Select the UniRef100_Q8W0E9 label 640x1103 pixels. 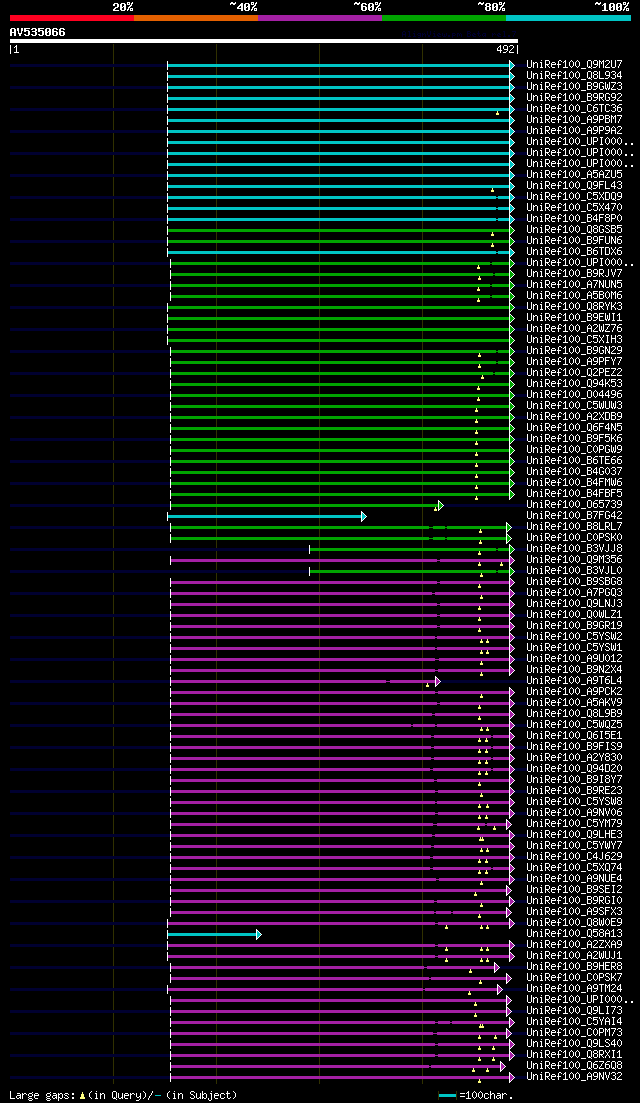(574, 922)
